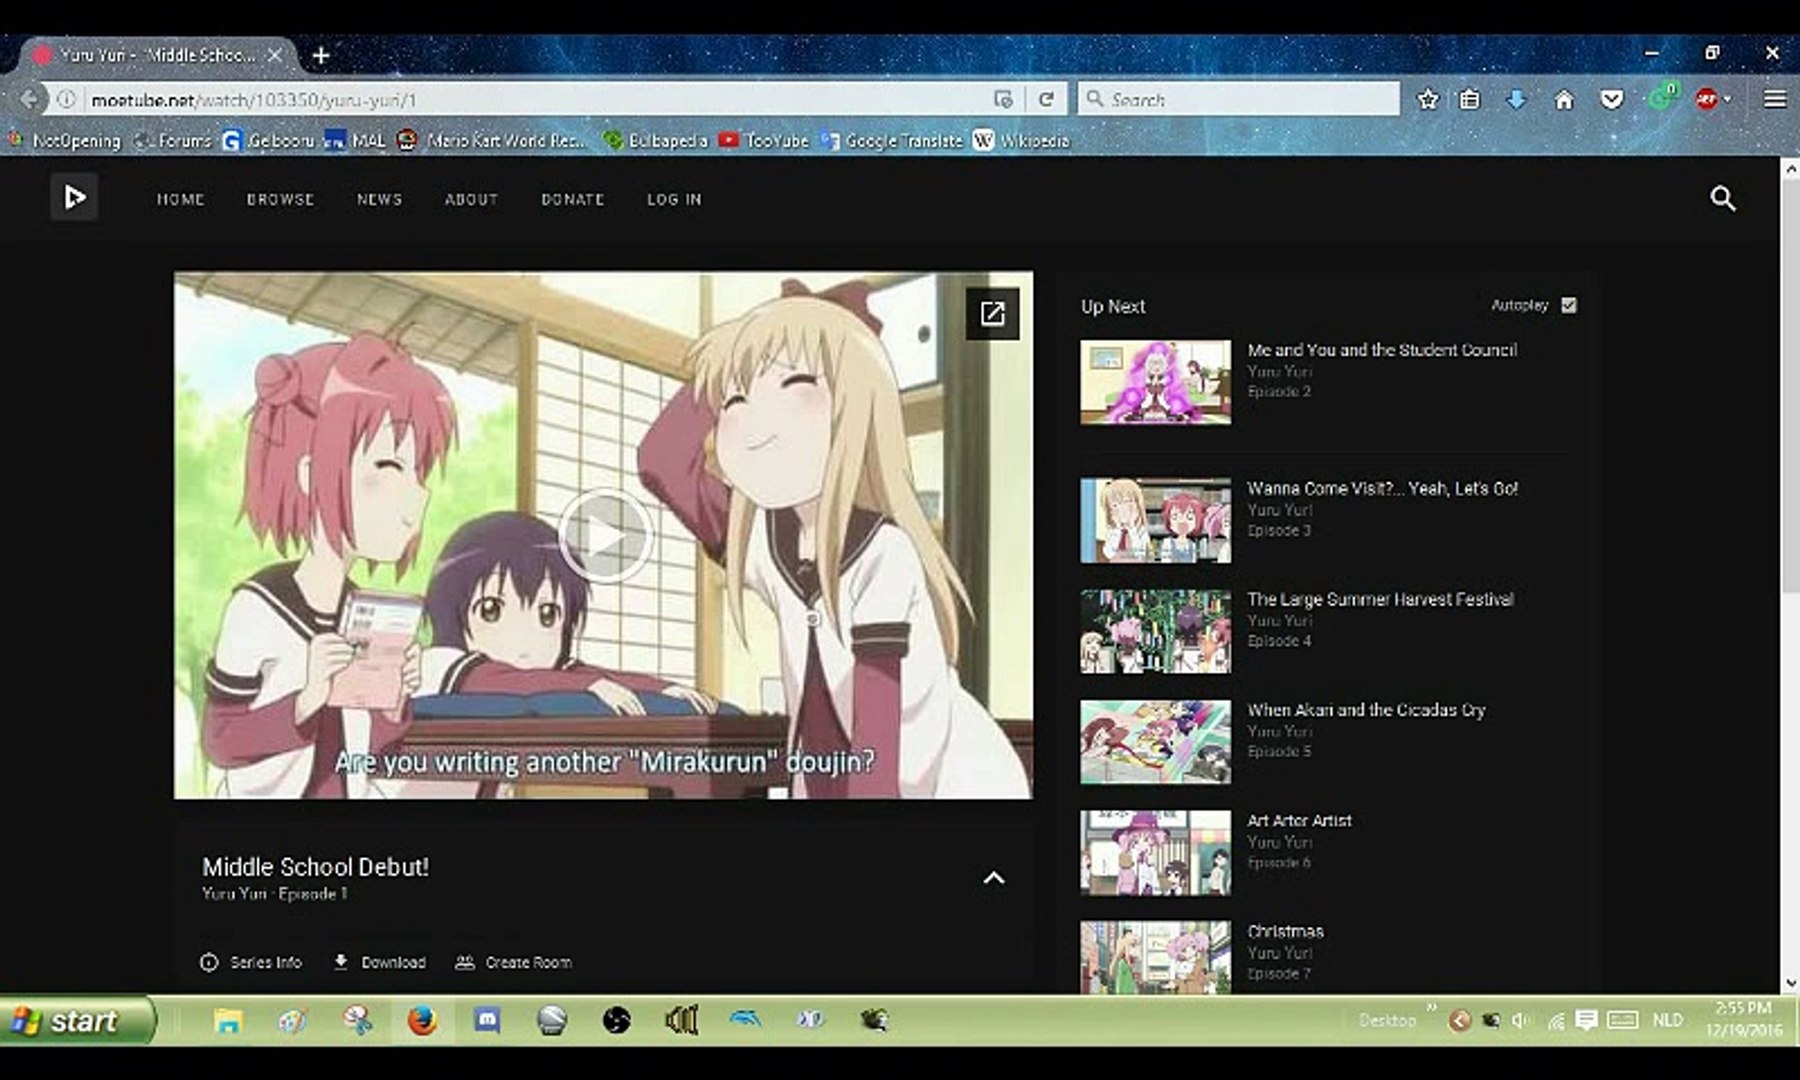Click the Desktop toolbar label on taskbar
1800x1080 pixels.
[x=1387, y=1020]
